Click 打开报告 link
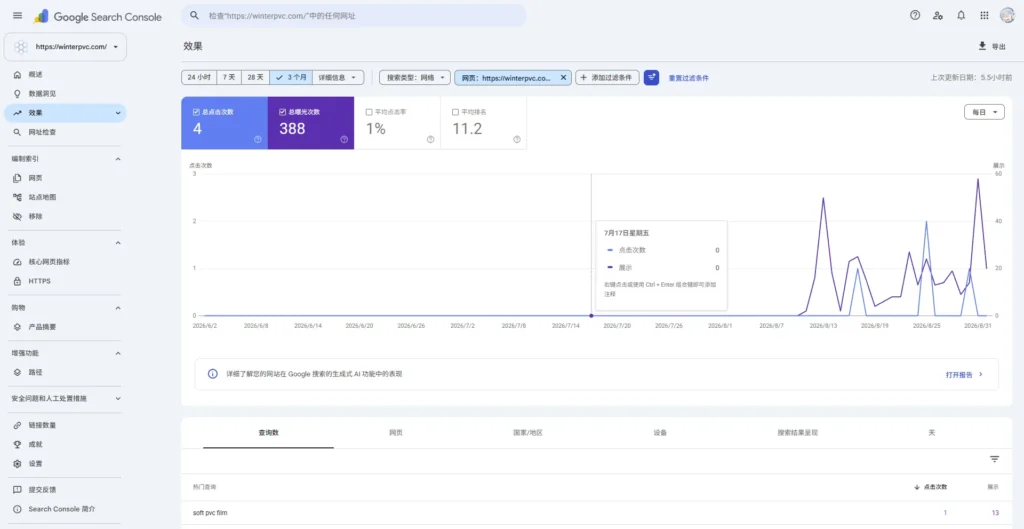Viewport: 1024px width, 529px height. (x=964, y=375)
